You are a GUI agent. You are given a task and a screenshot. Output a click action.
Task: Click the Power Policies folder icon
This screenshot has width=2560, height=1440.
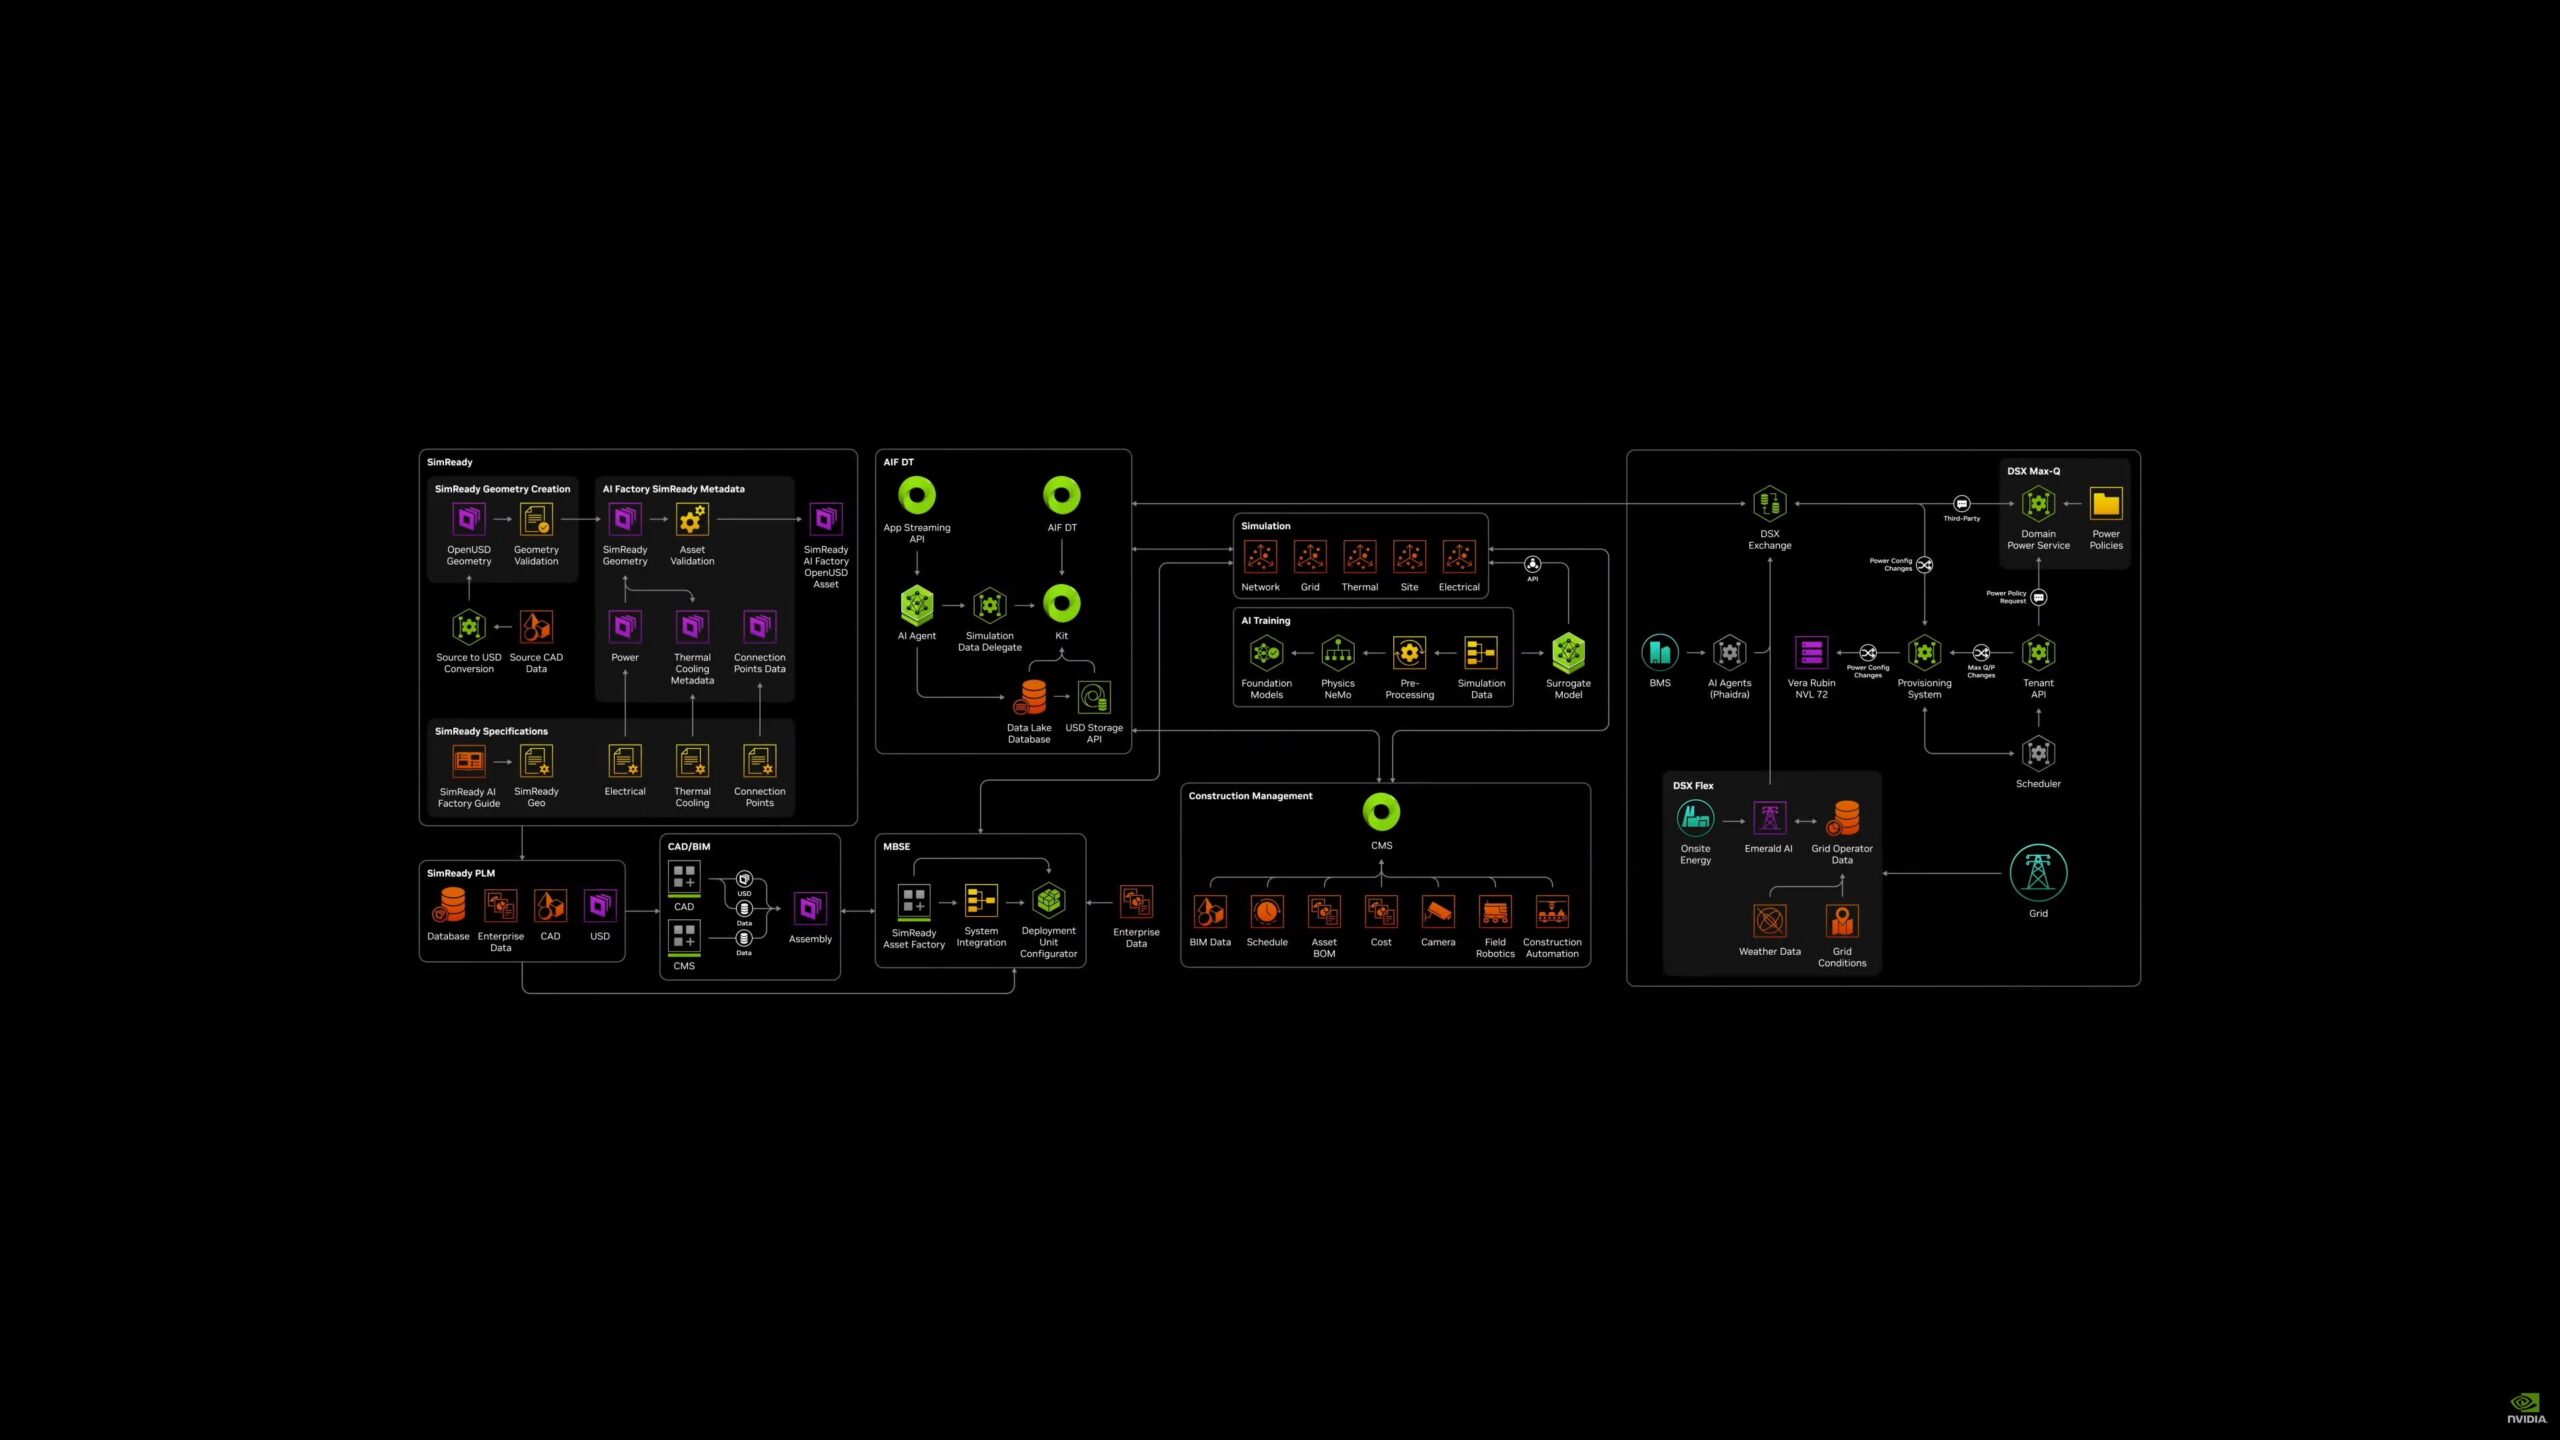tap(2105, 503)
